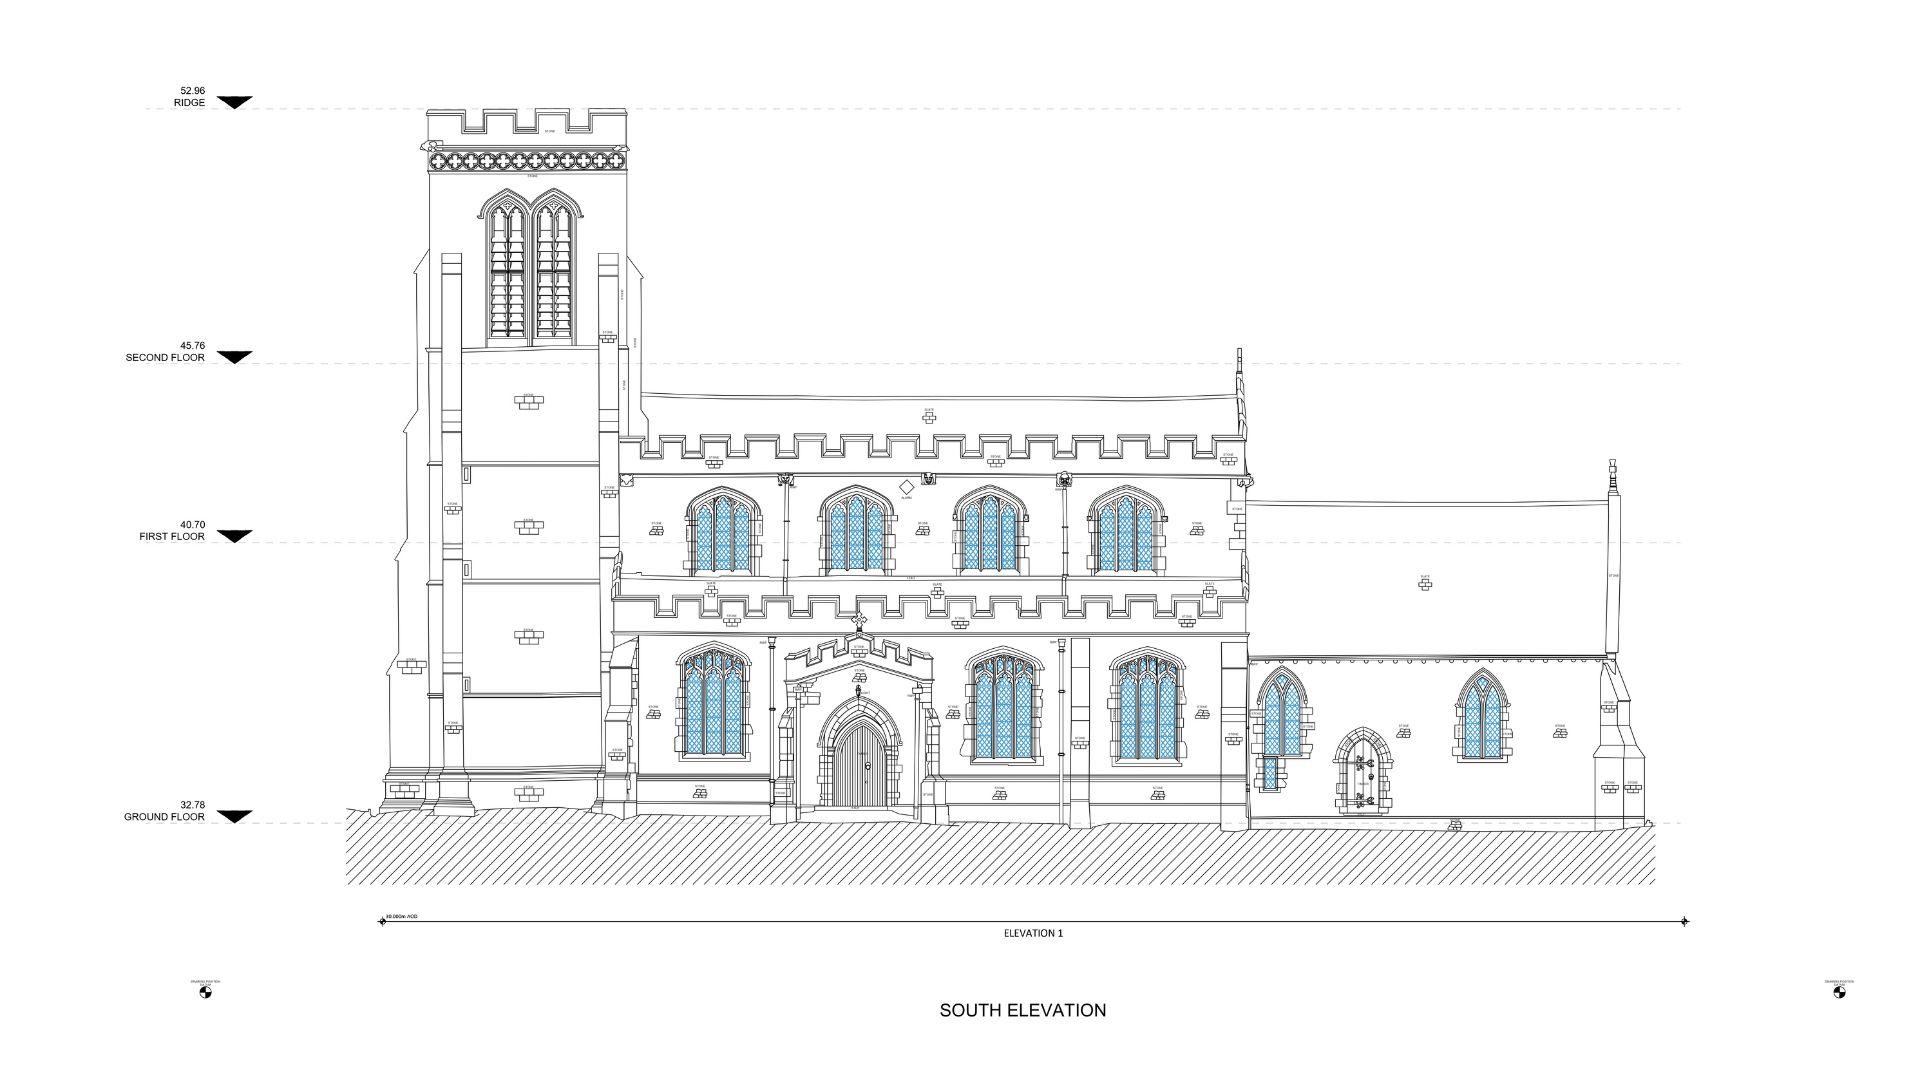Click the diamond alarm symbol on the clerestory wall
This screenshot has width=1920, height=1080.
(906, 487)
